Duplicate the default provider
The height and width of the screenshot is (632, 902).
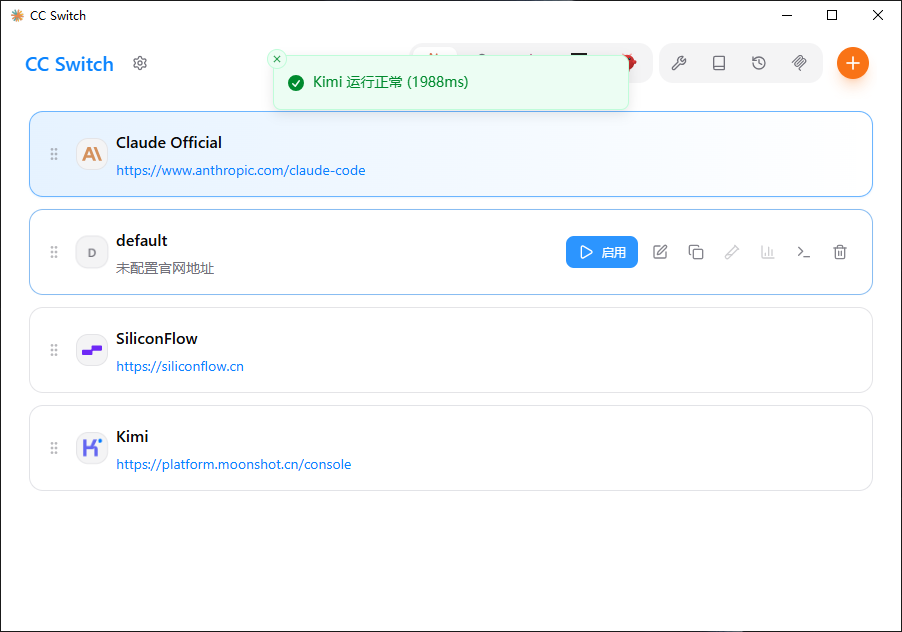point(696,252)
